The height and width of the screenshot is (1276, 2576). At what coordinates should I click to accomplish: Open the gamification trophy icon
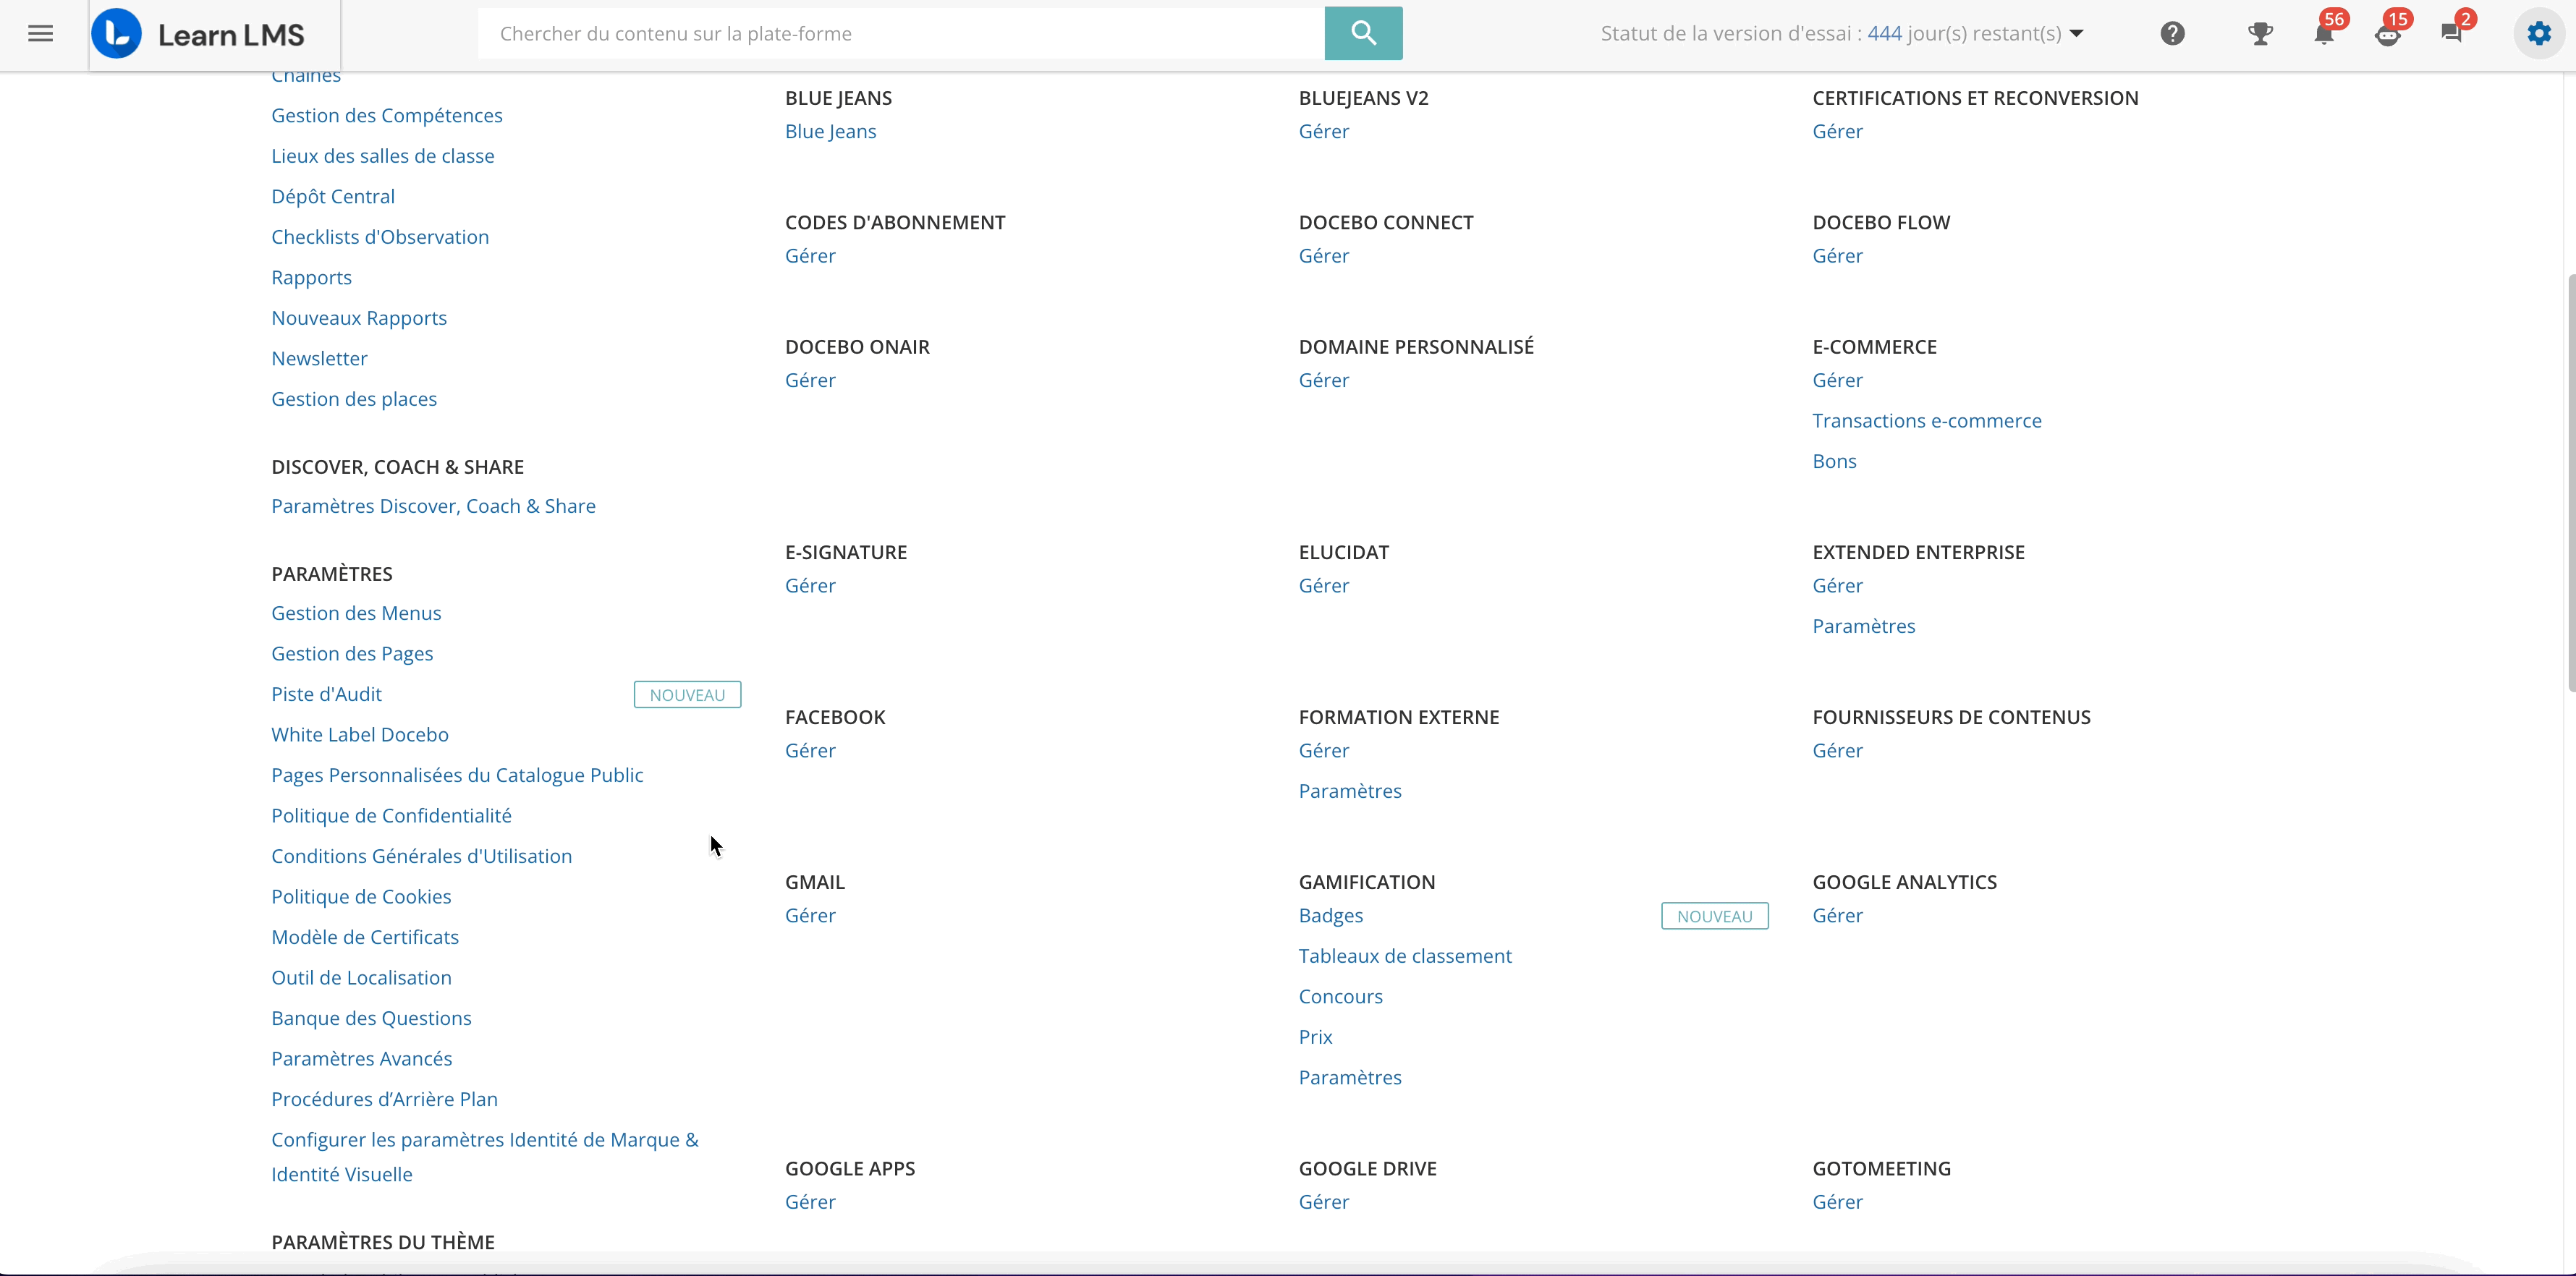coord(2259,34)
